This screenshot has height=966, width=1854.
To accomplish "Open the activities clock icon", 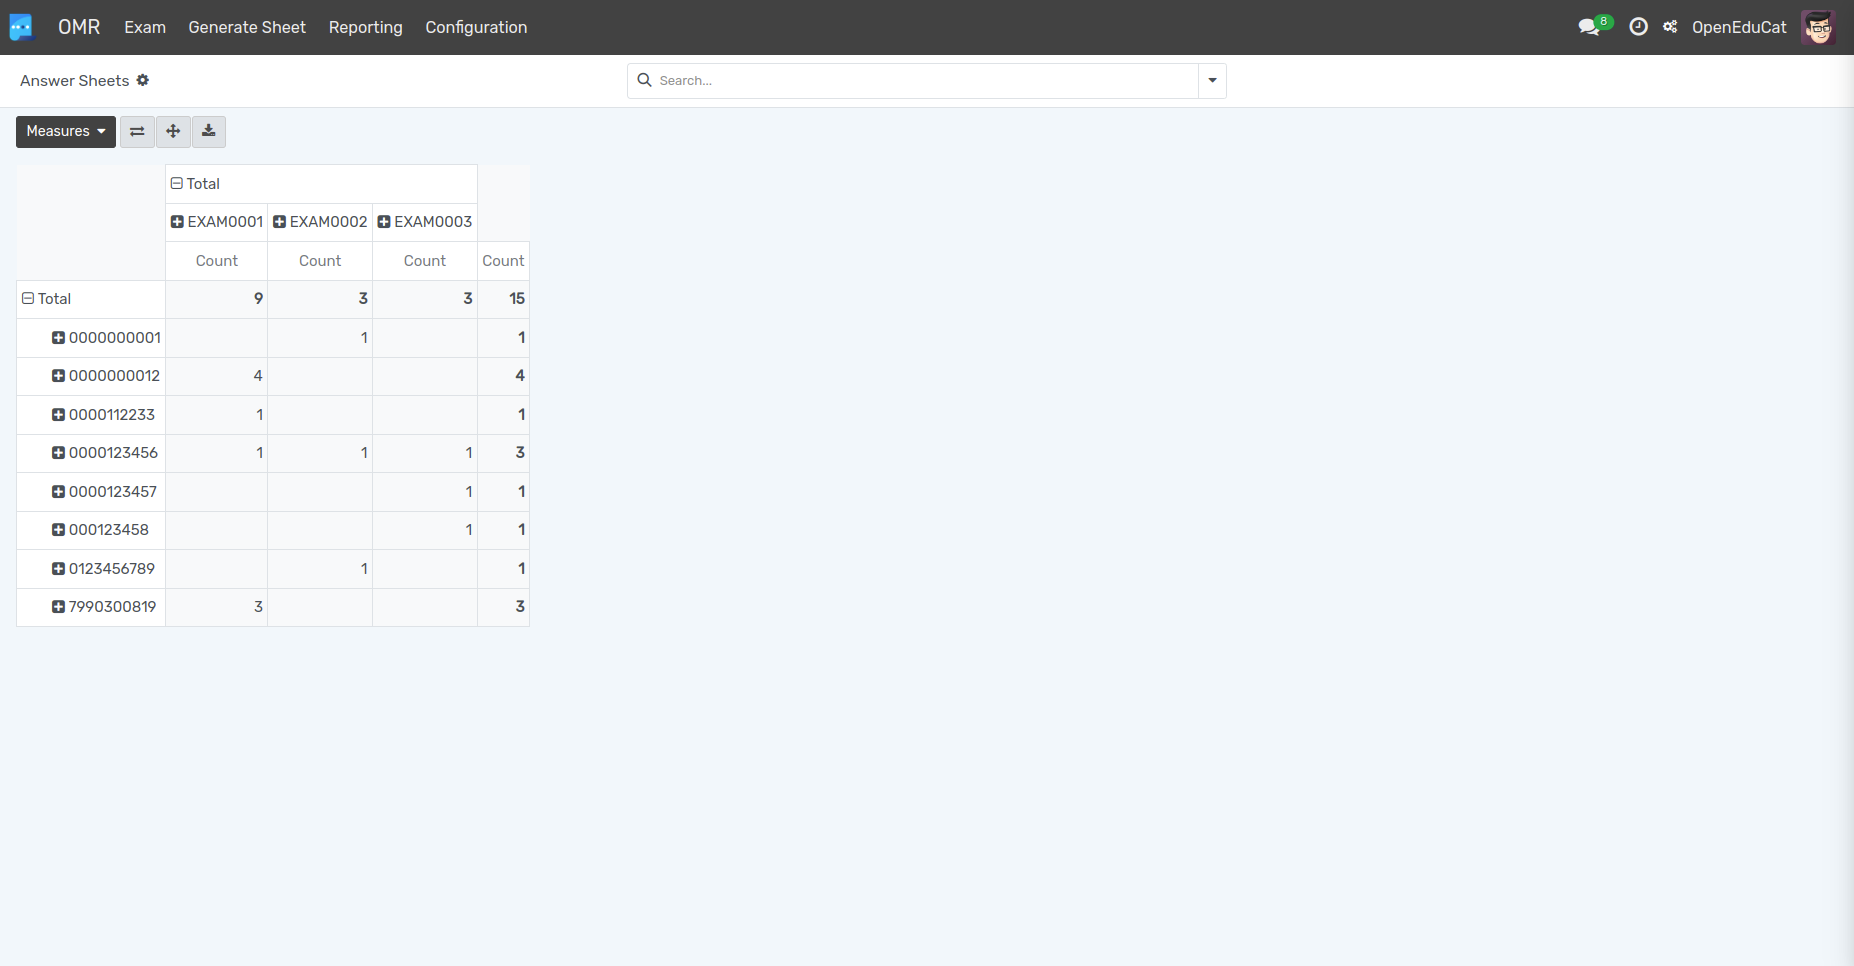I will [1638, 27].
